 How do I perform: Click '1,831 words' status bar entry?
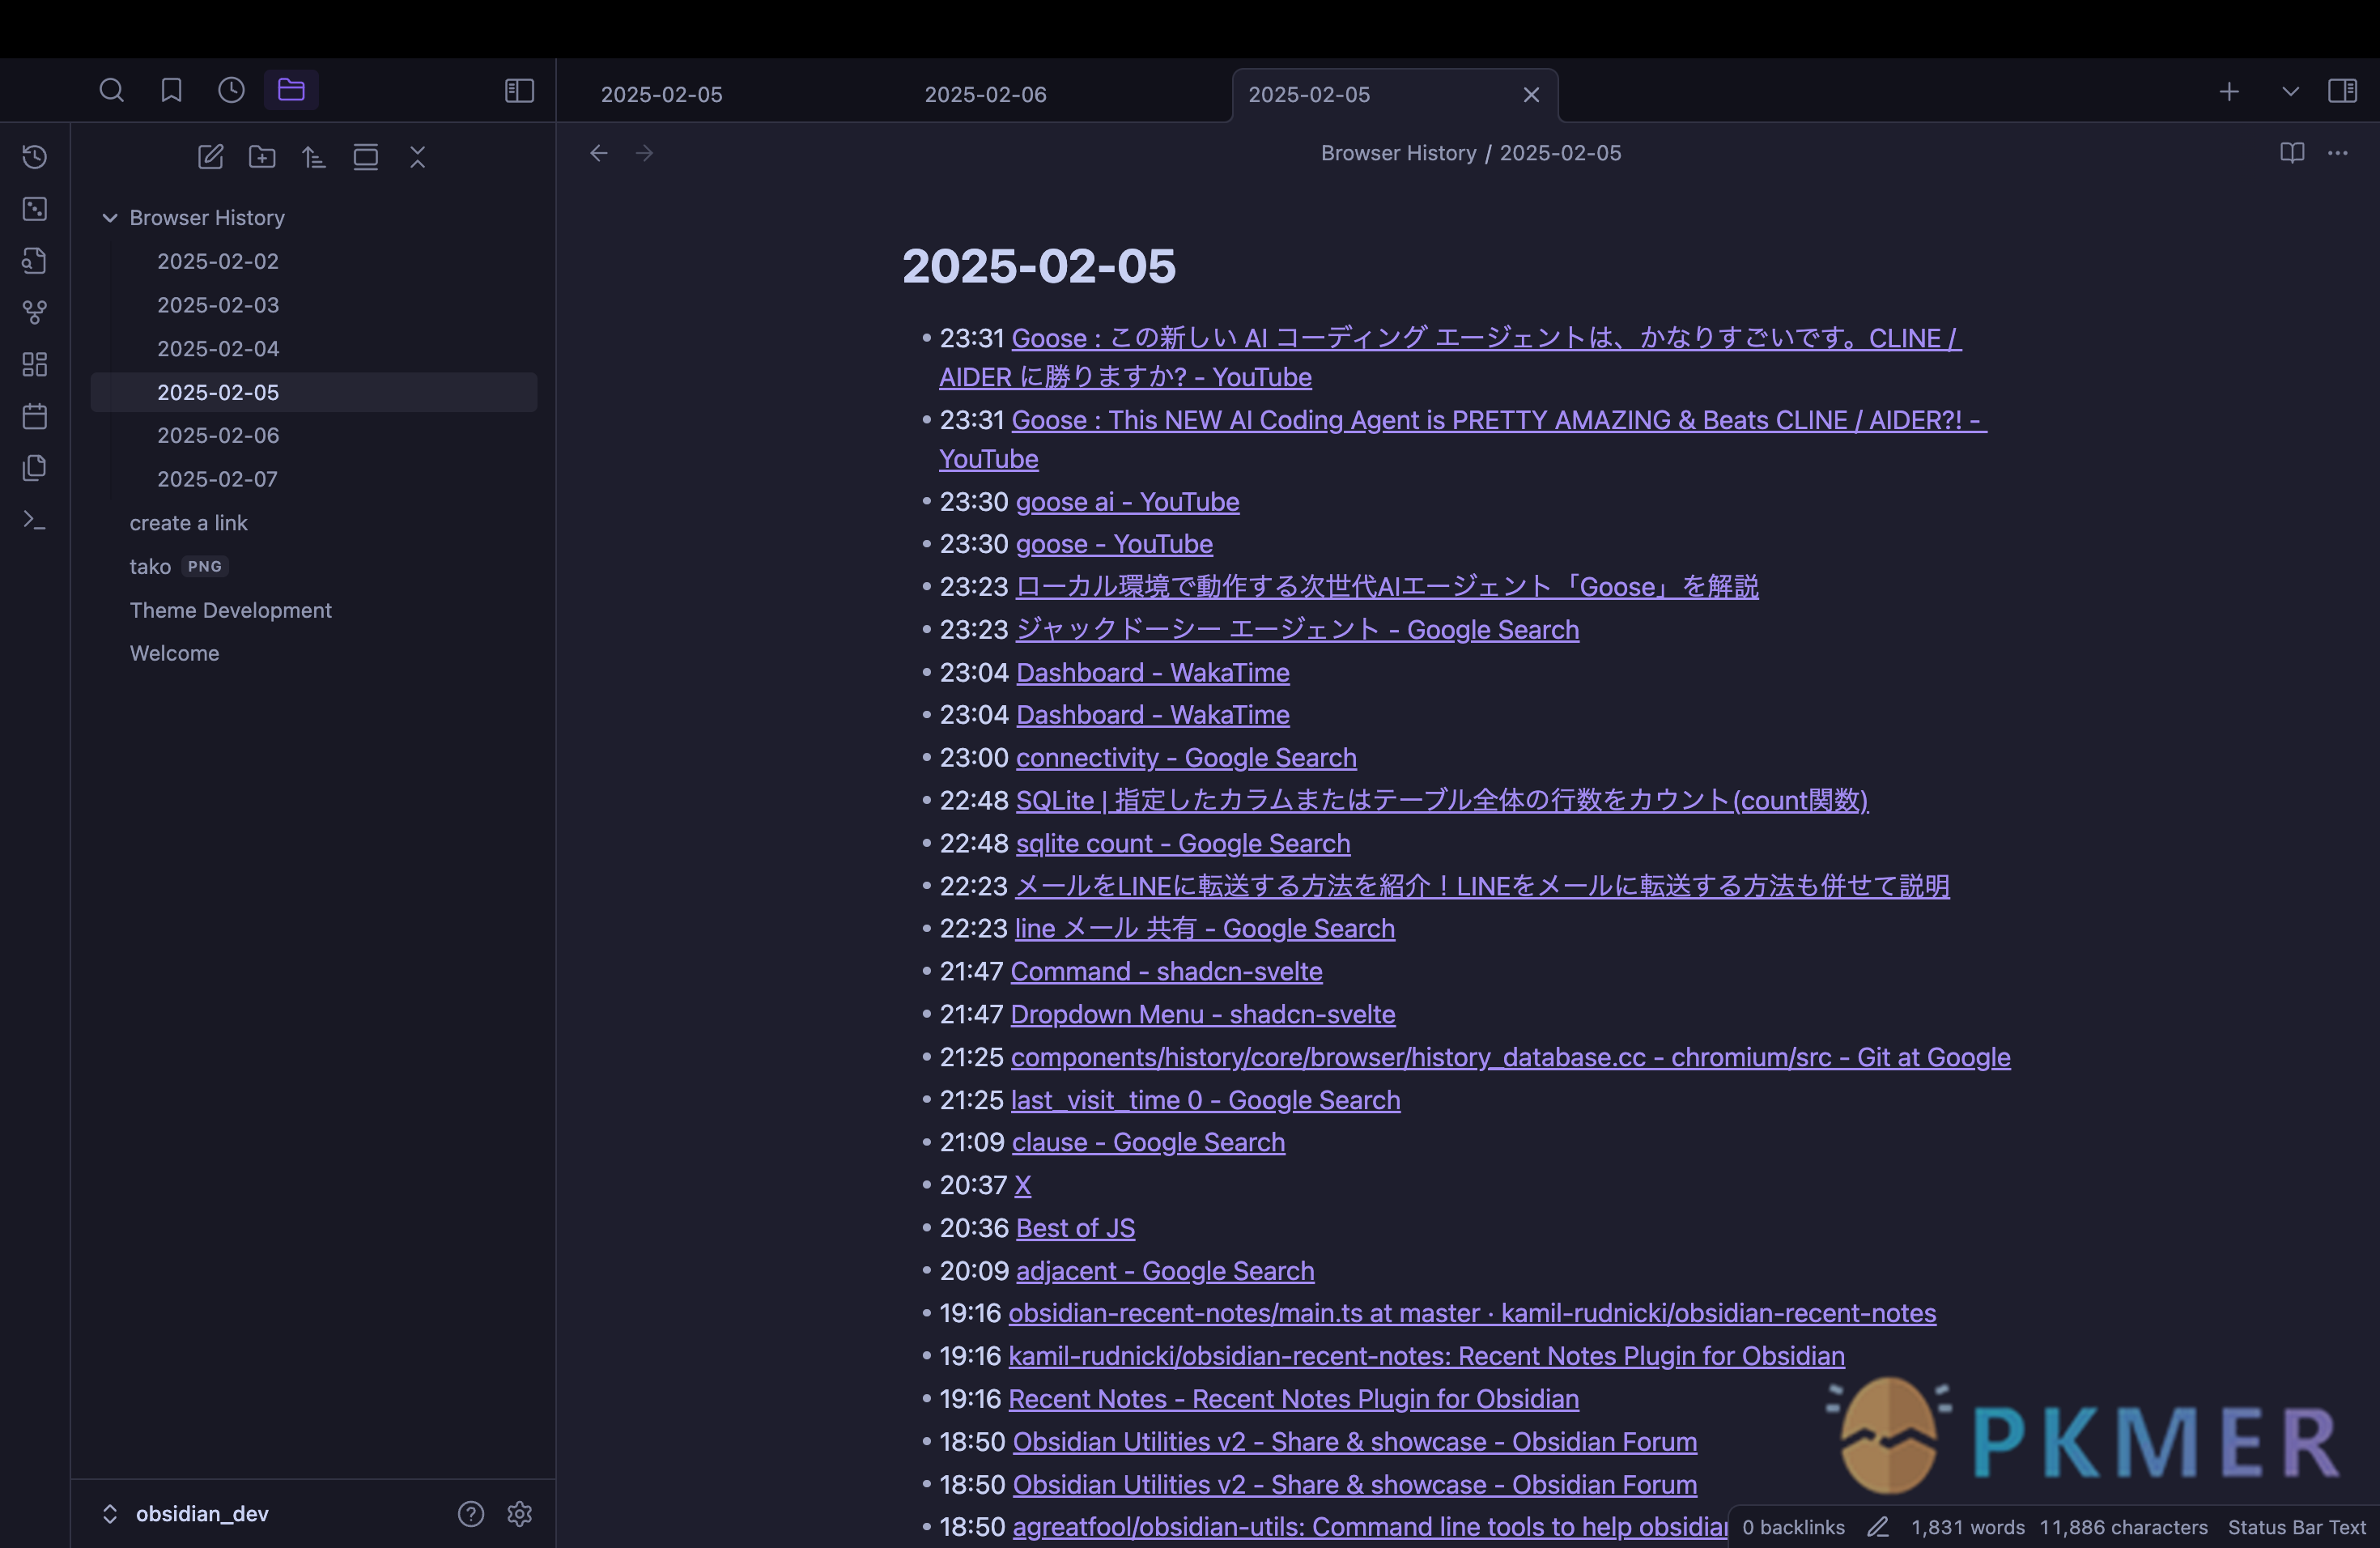coord(1967,1528)
